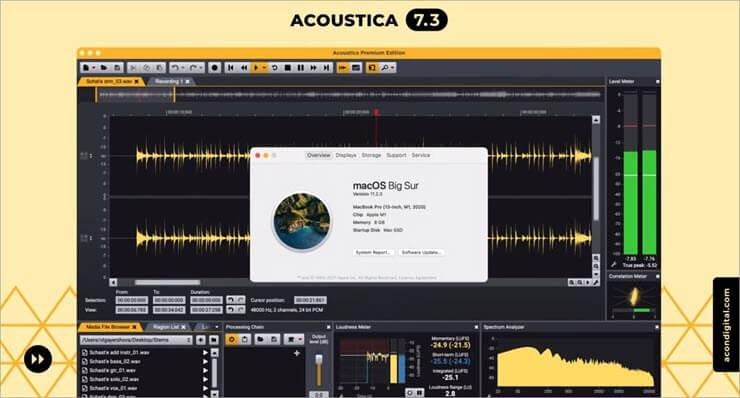Click the Copy icon in main toolbar

click(x=147, y=68)
